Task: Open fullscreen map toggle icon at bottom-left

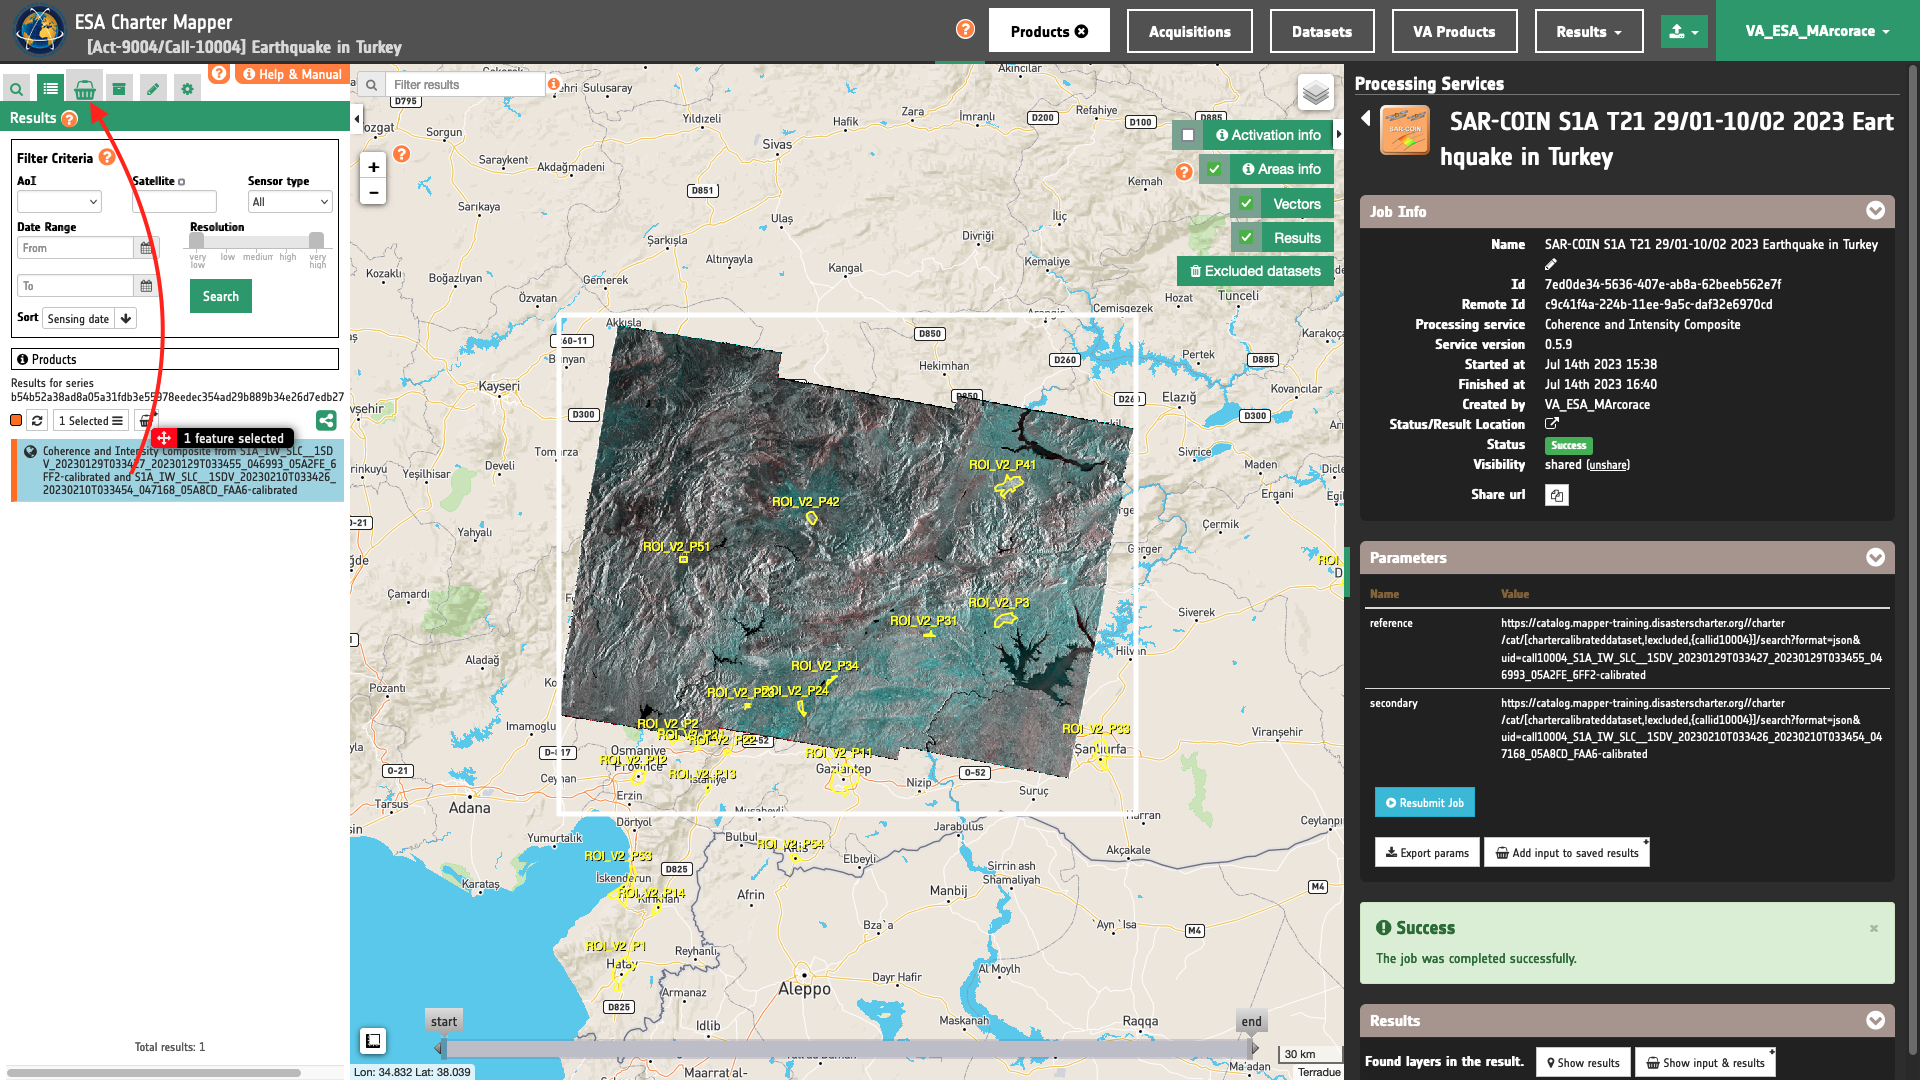Action: 373,1041
